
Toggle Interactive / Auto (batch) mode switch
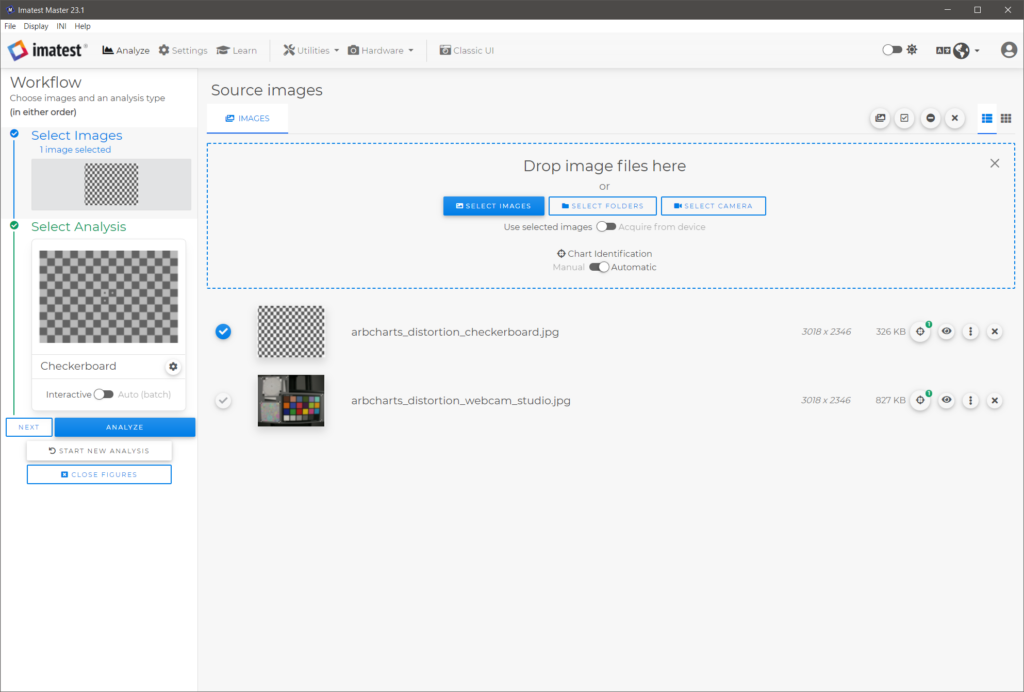click(x=103, y=394)
